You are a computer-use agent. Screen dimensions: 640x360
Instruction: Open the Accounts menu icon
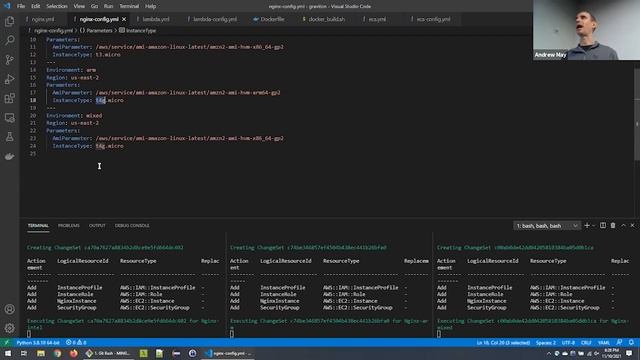(9, 309)
